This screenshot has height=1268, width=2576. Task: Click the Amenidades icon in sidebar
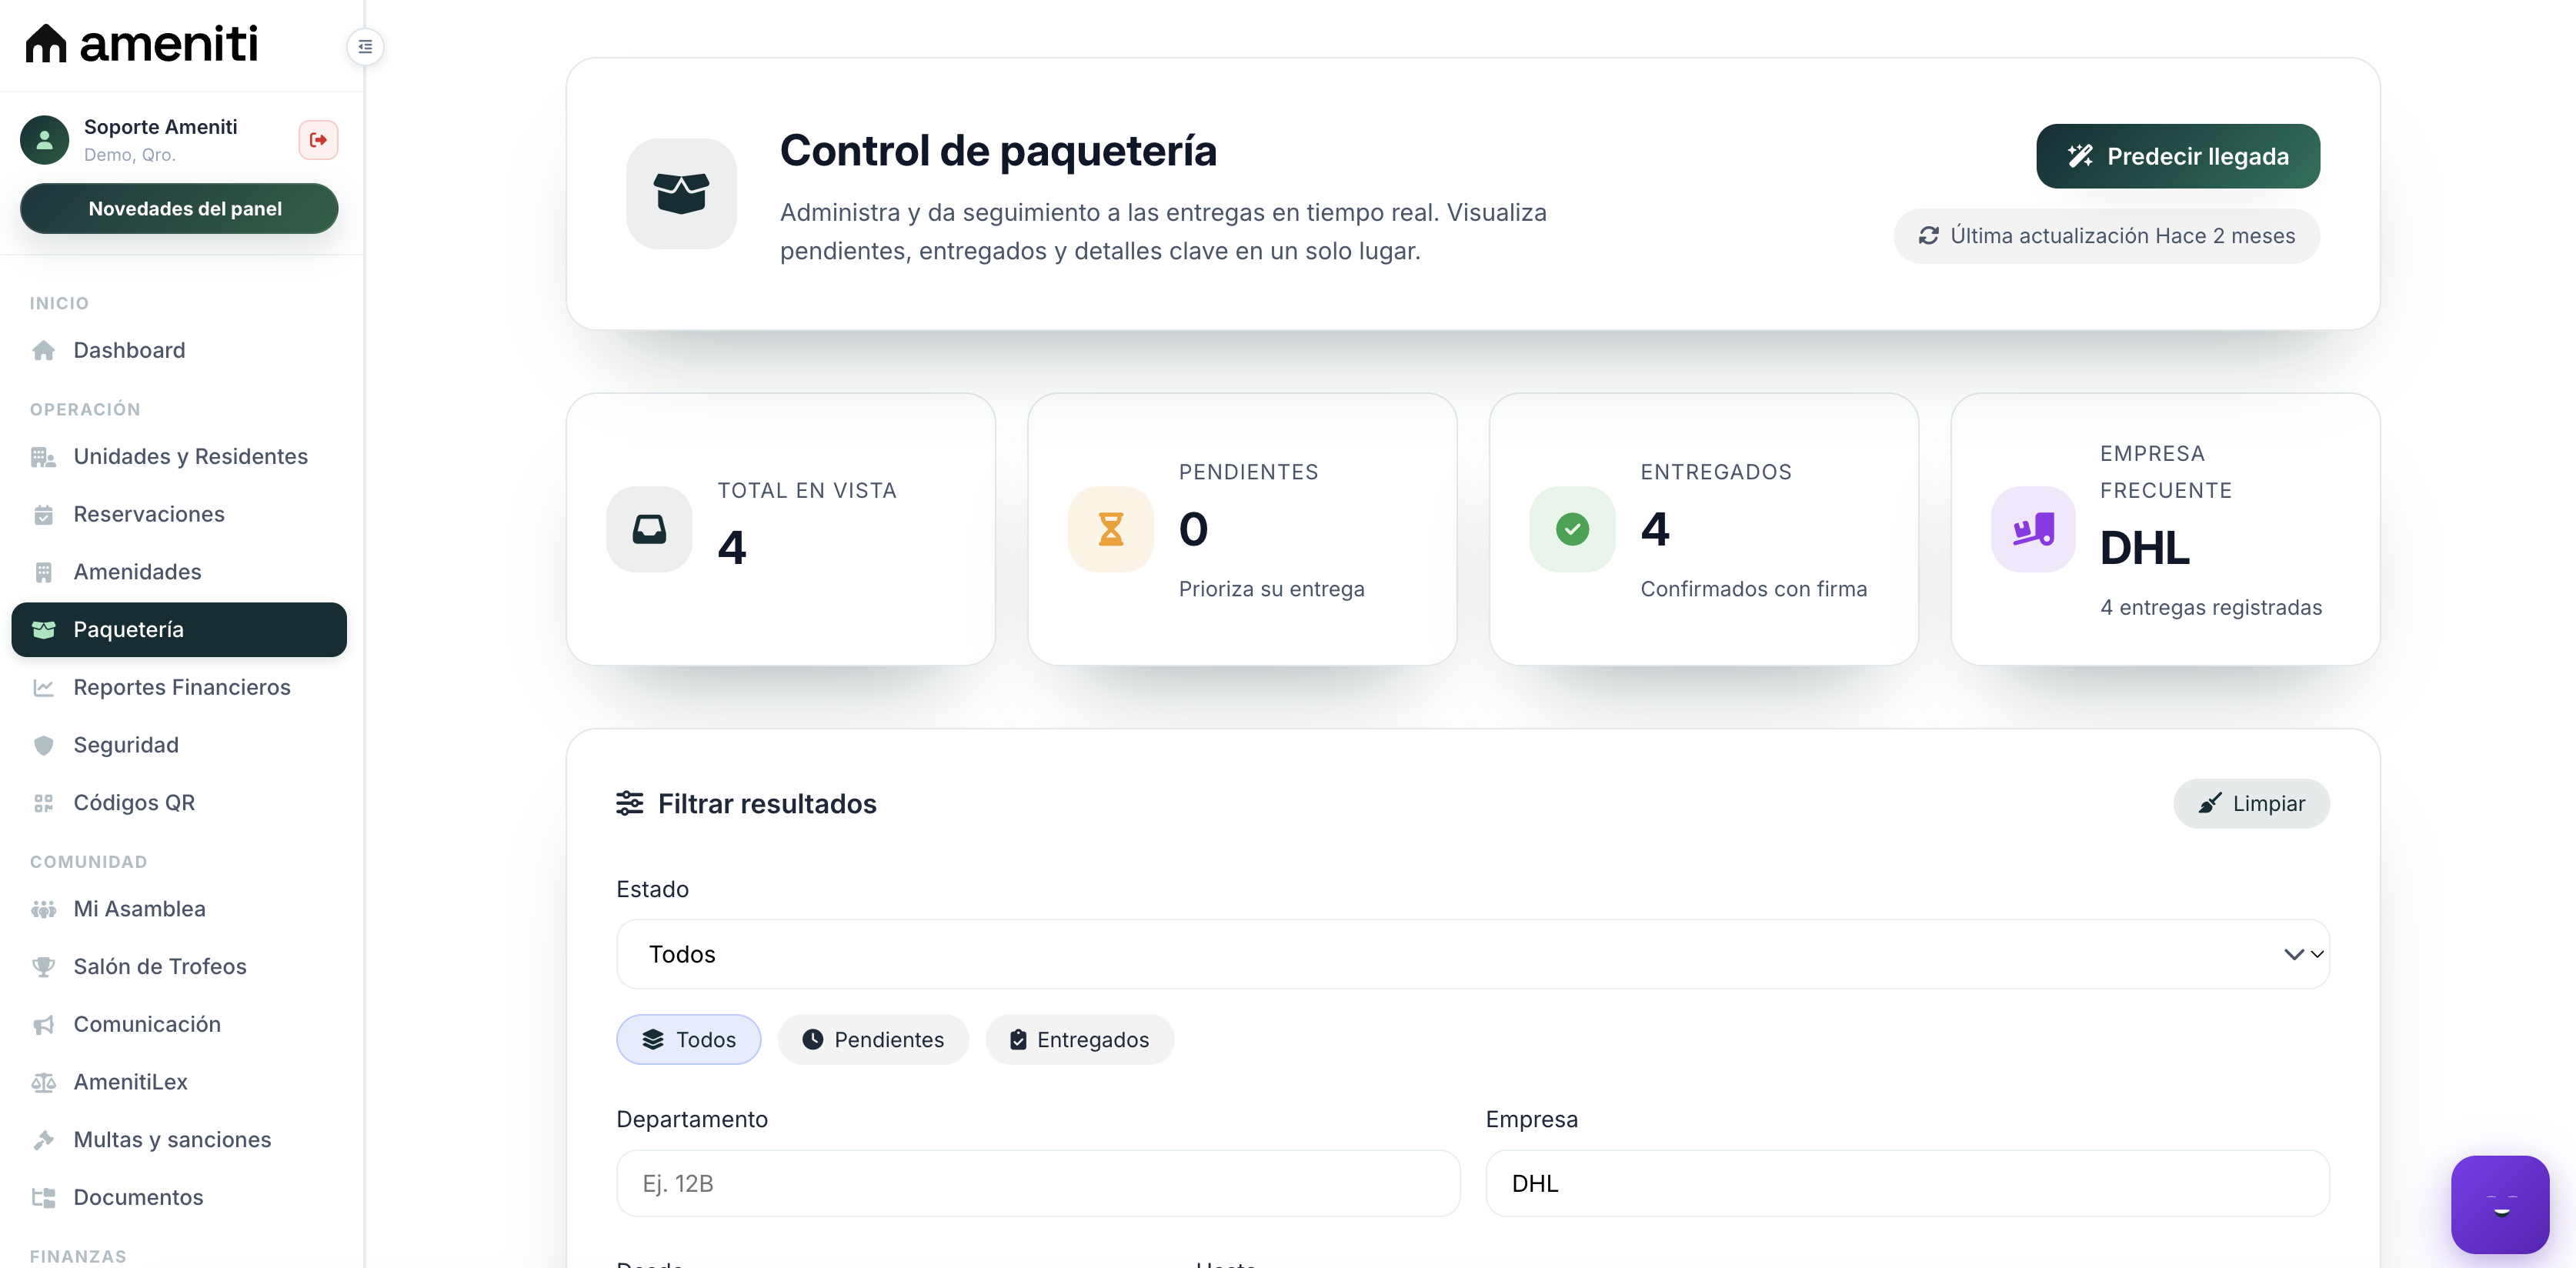tap(43, 572)
